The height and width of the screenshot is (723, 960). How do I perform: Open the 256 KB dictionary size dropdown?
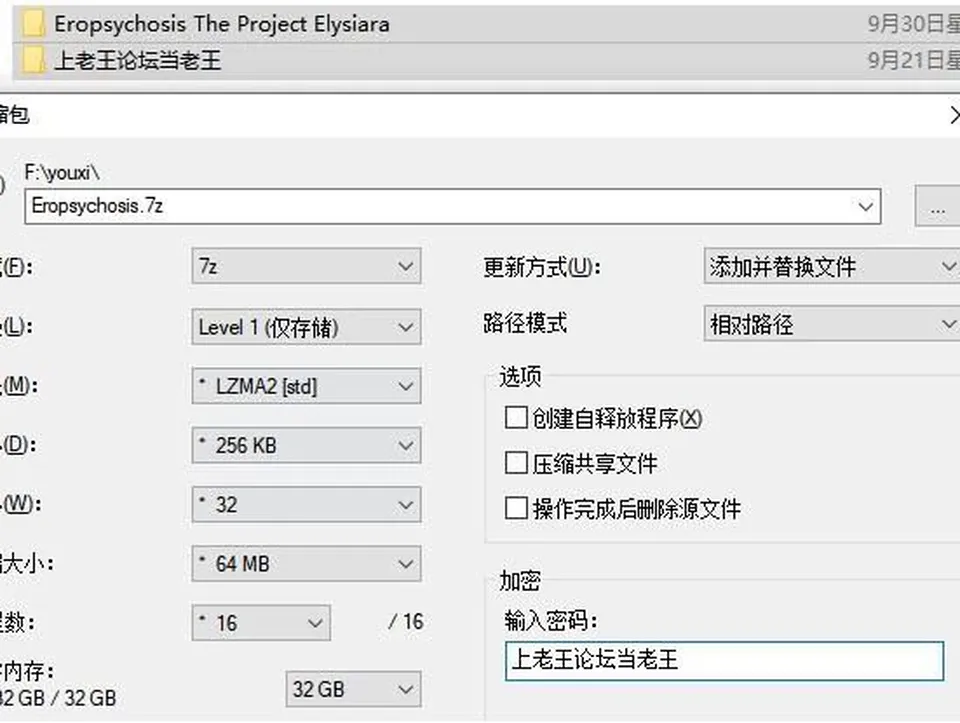pyautogui.click(x=306, y=445)
